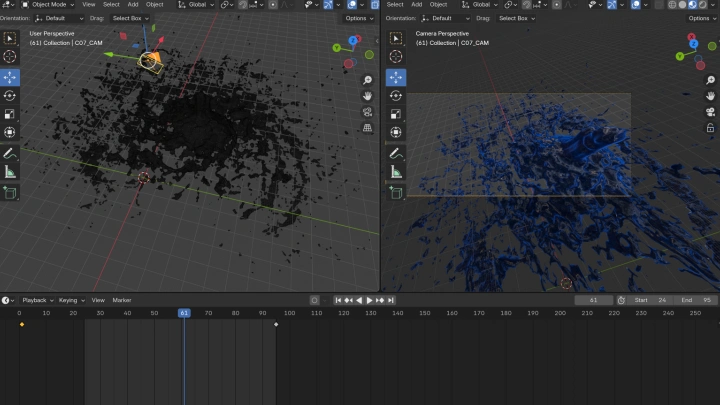Open Orientation Default dropdown in camera viewport
Viewport: 720px width, 405px height.
445,18
